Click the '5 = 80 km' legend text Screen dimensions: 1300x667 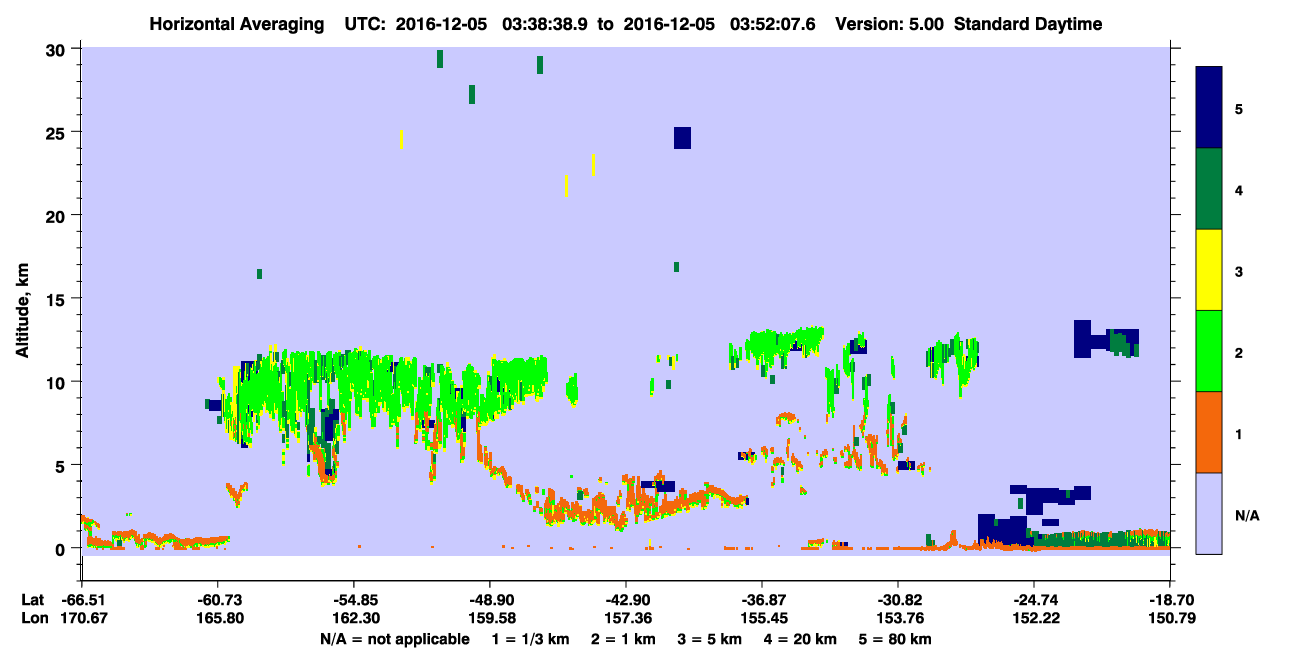point(897,639)
